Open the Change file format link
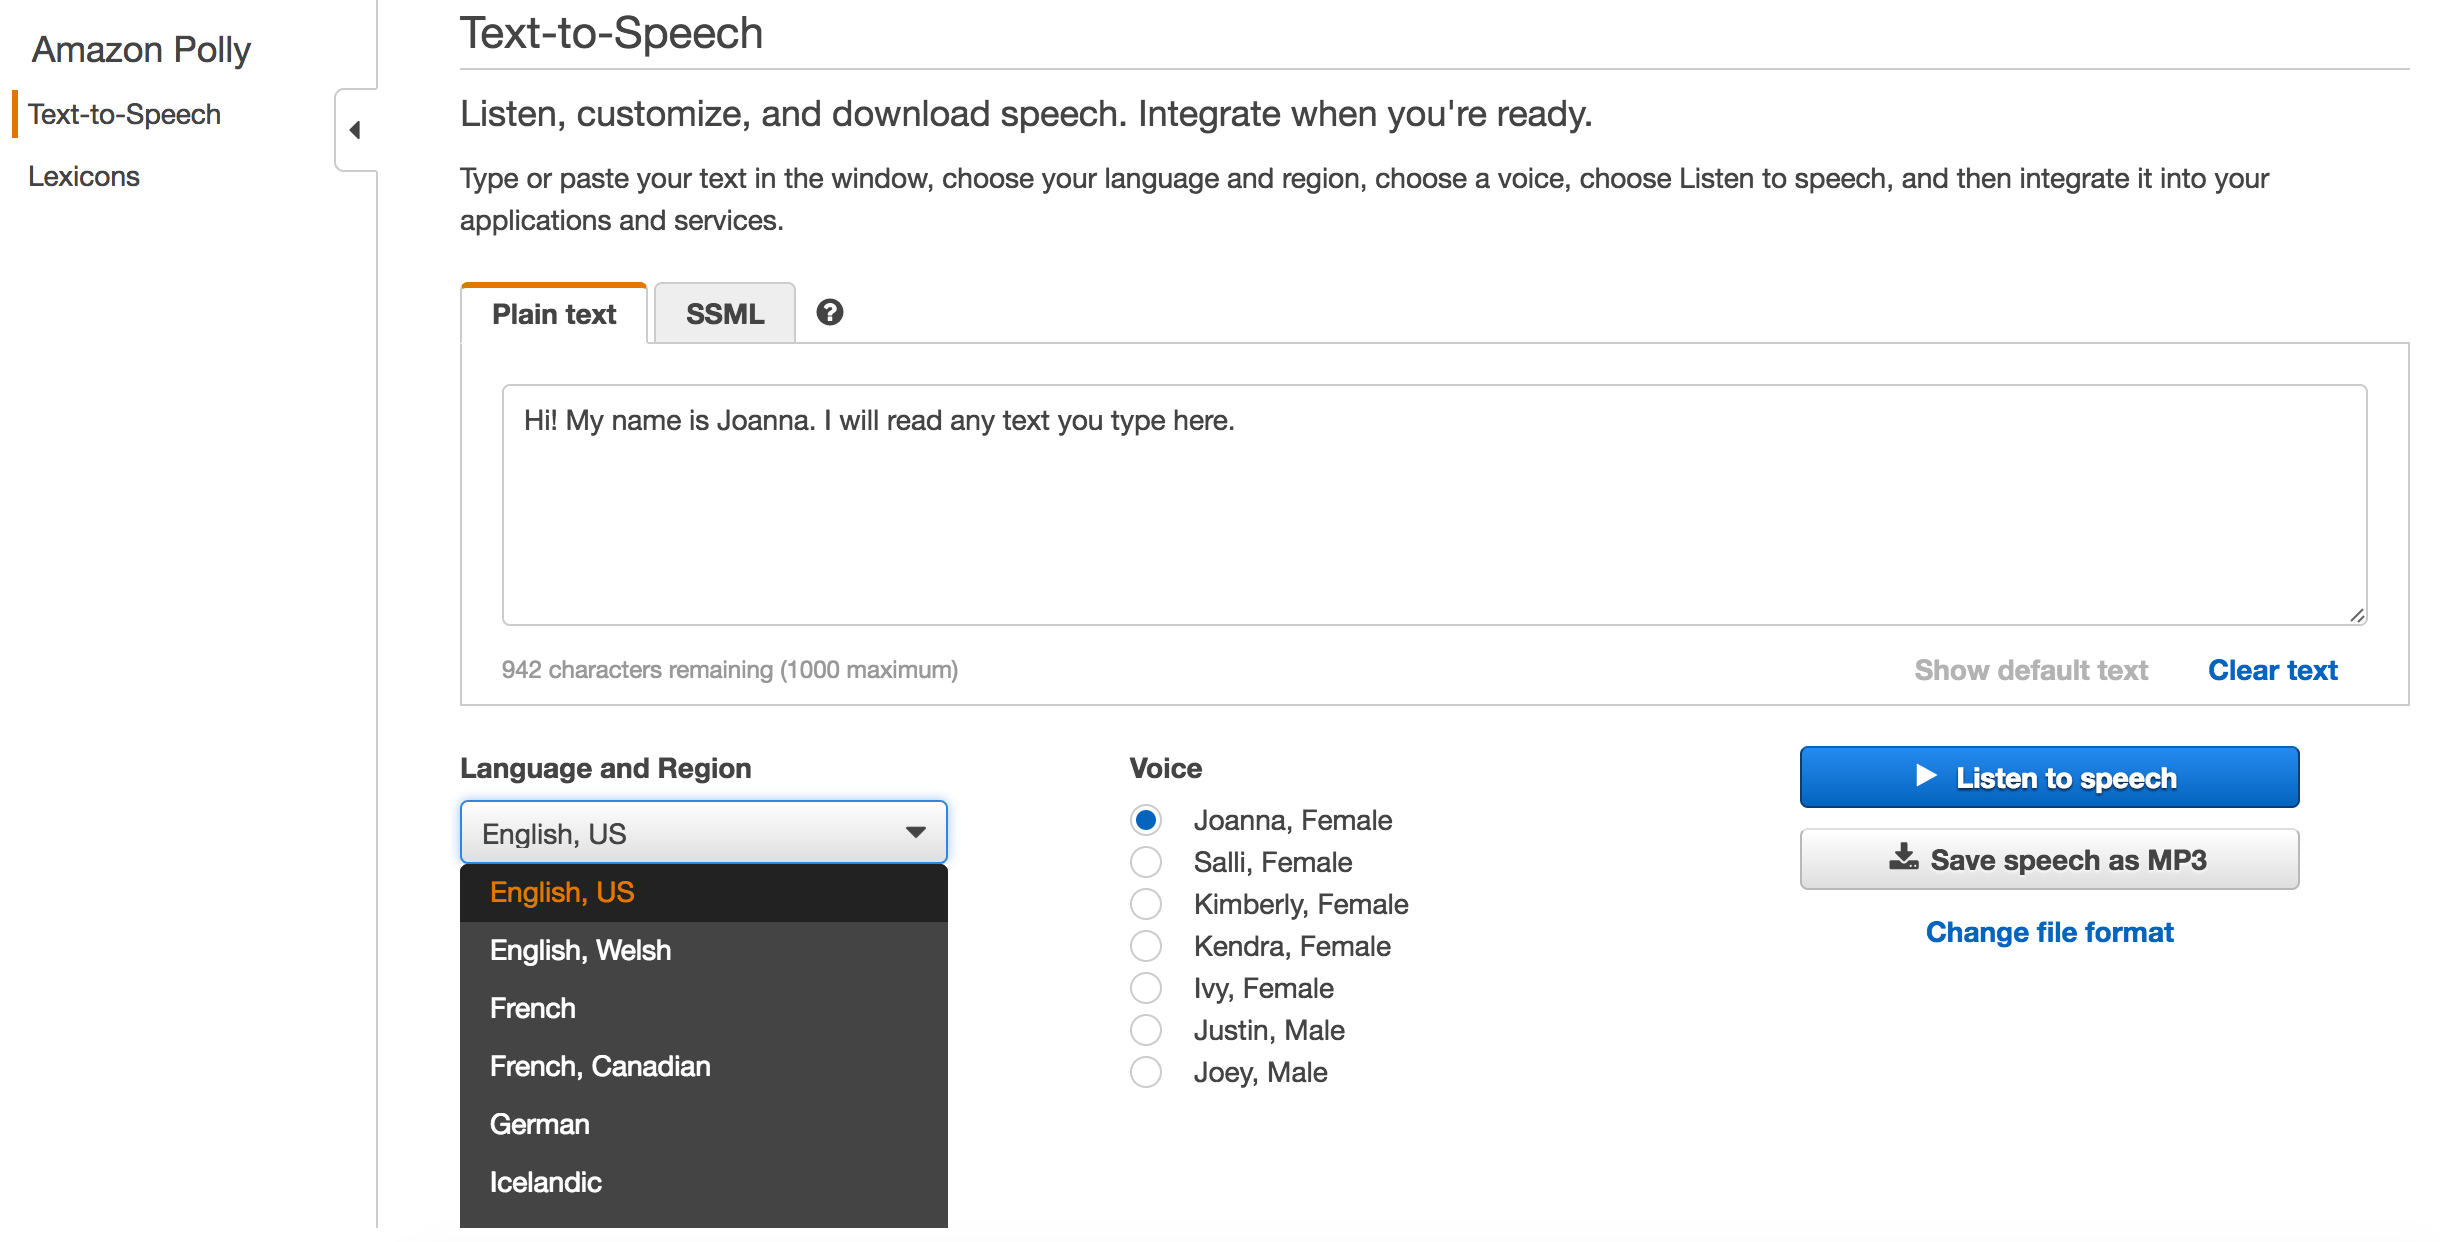 2048,931
